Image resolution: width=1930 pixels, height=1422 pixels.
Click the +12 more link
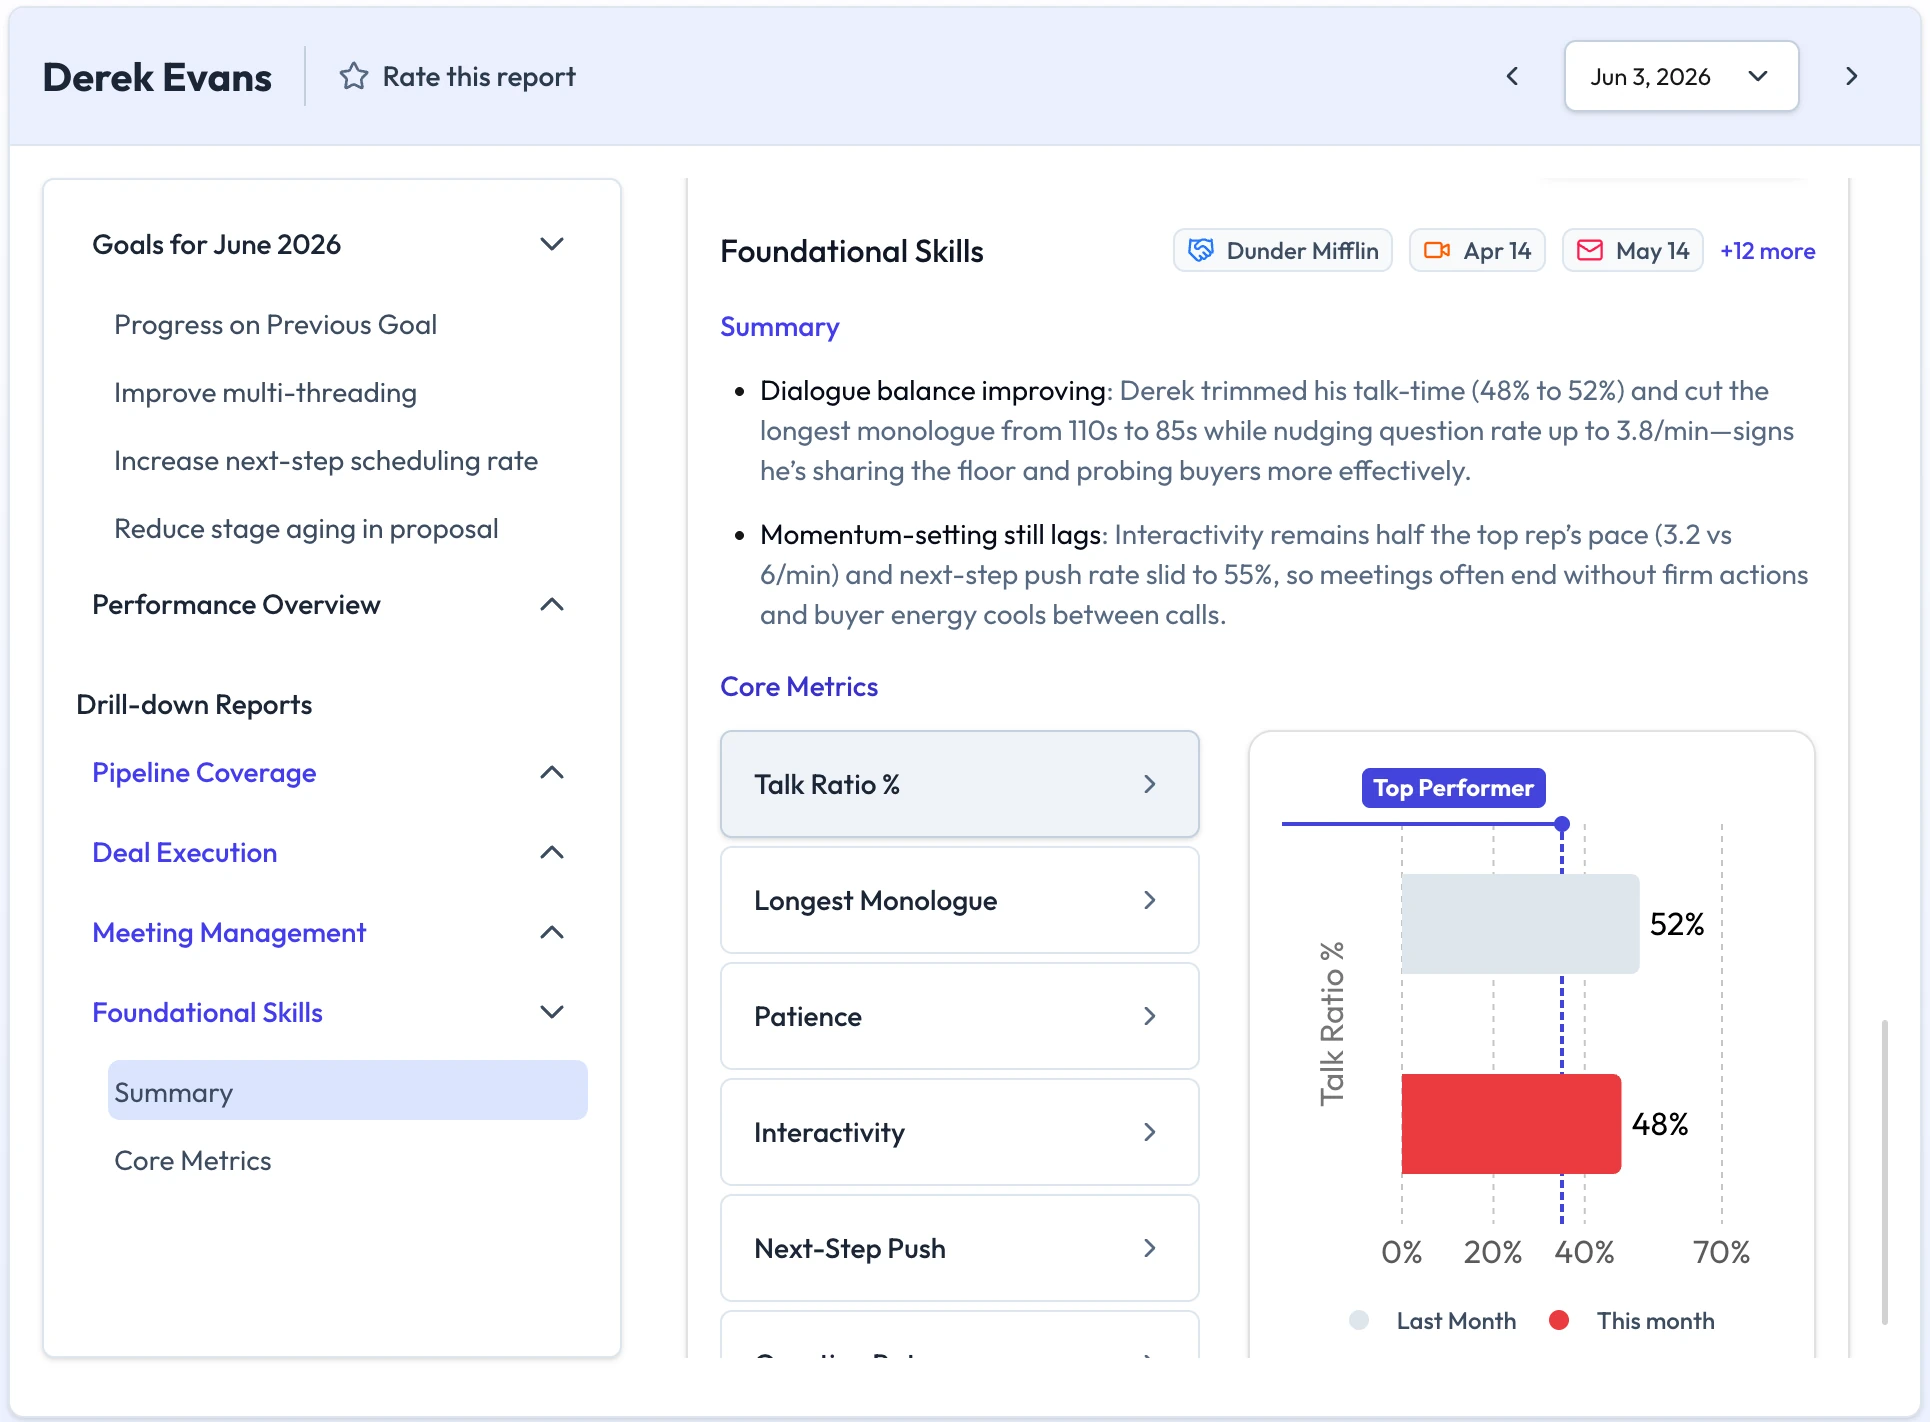(1767, 250)
